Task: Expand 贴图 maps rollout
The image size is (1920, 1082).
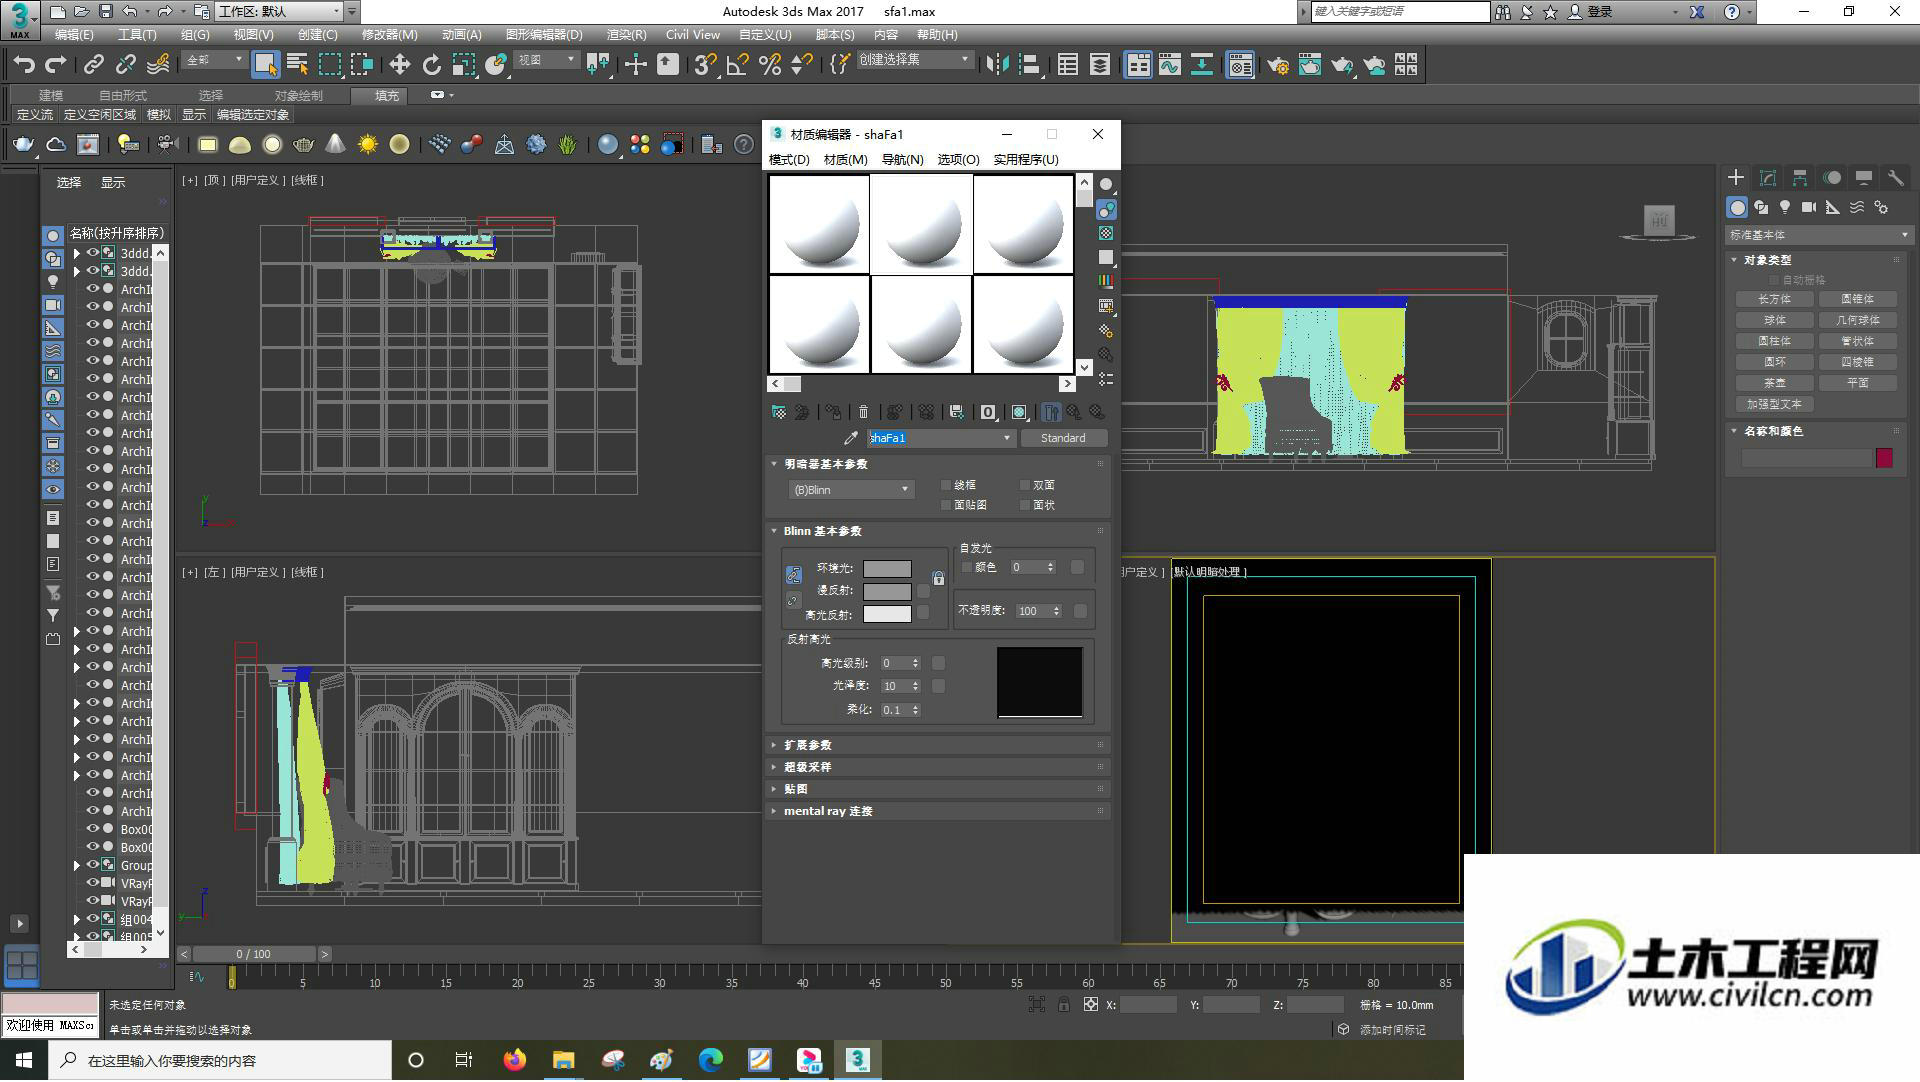Action: point(939,789)
